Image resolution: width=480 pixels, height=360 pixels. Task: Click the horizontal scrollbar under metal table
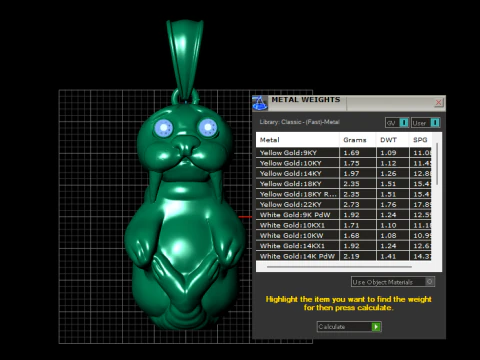tap(339, 267)
